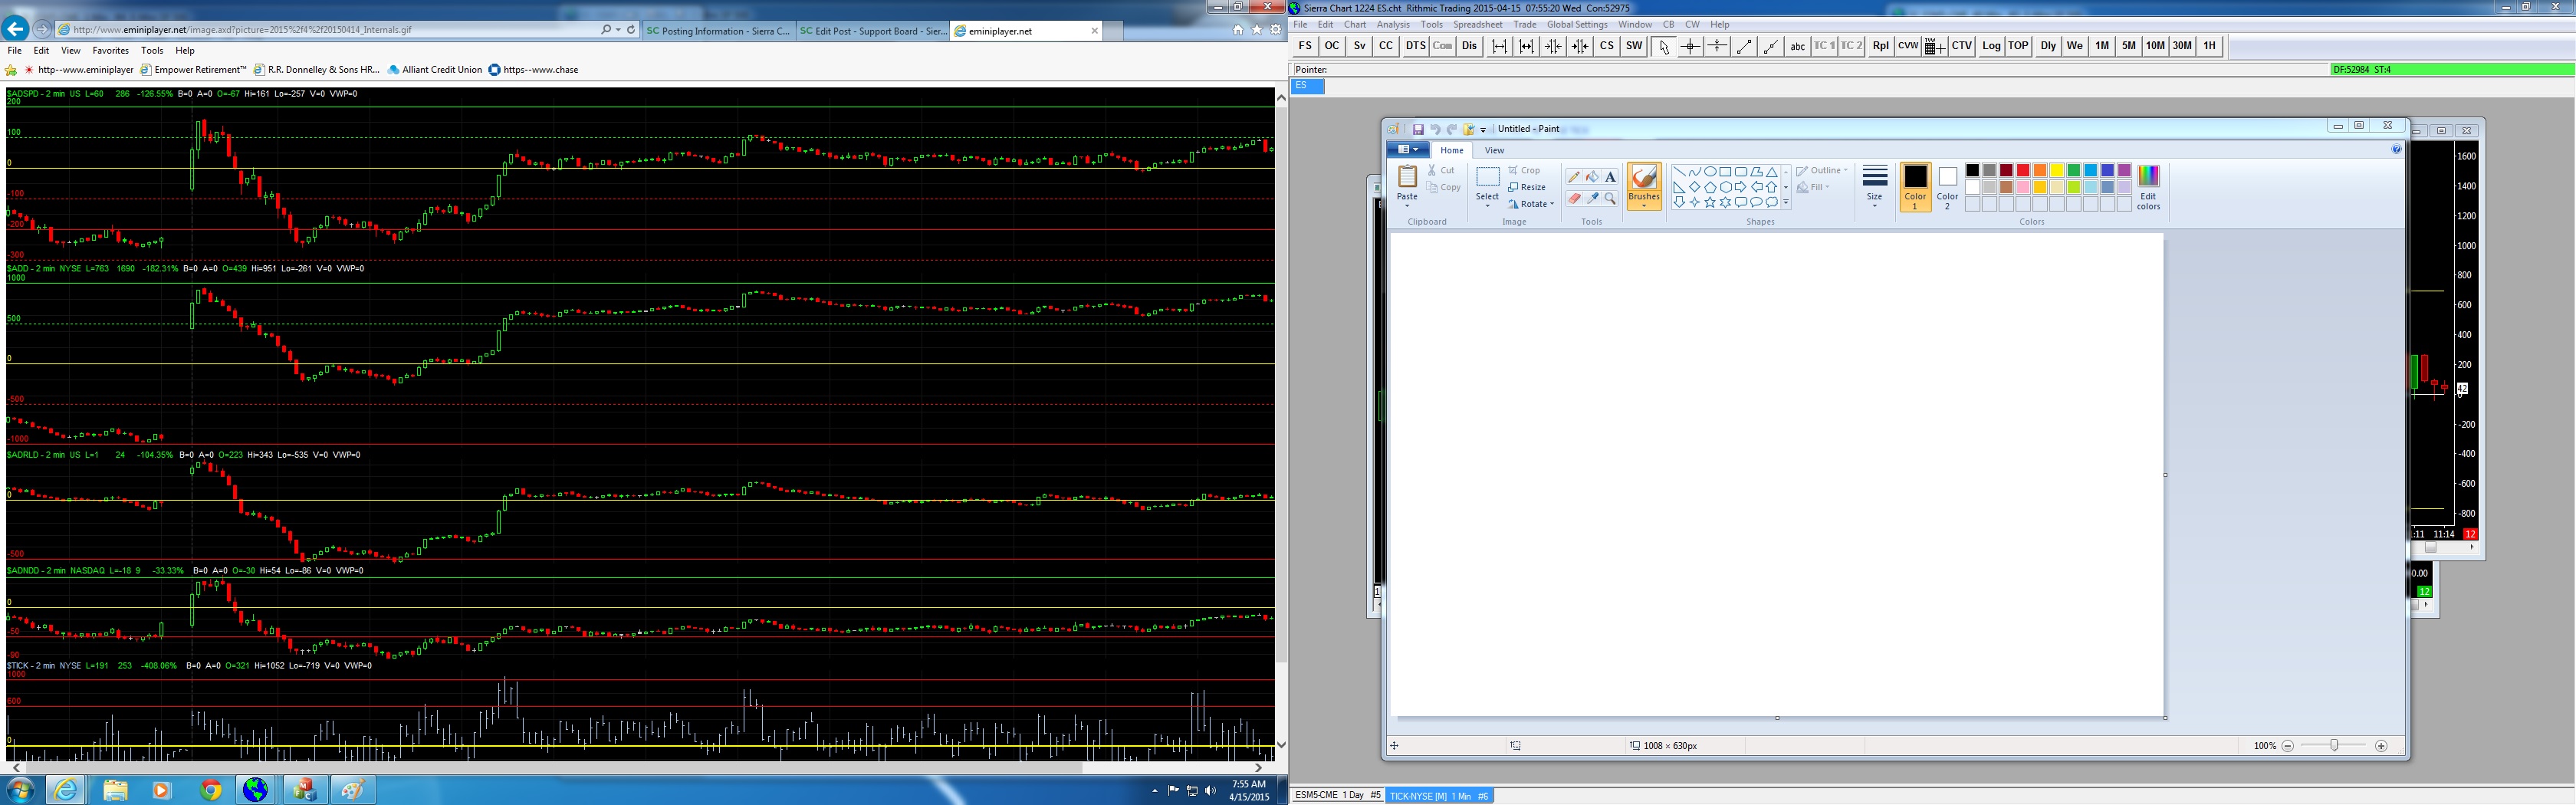Open the Favorites menu in Internet Explorer

[111, 50]
